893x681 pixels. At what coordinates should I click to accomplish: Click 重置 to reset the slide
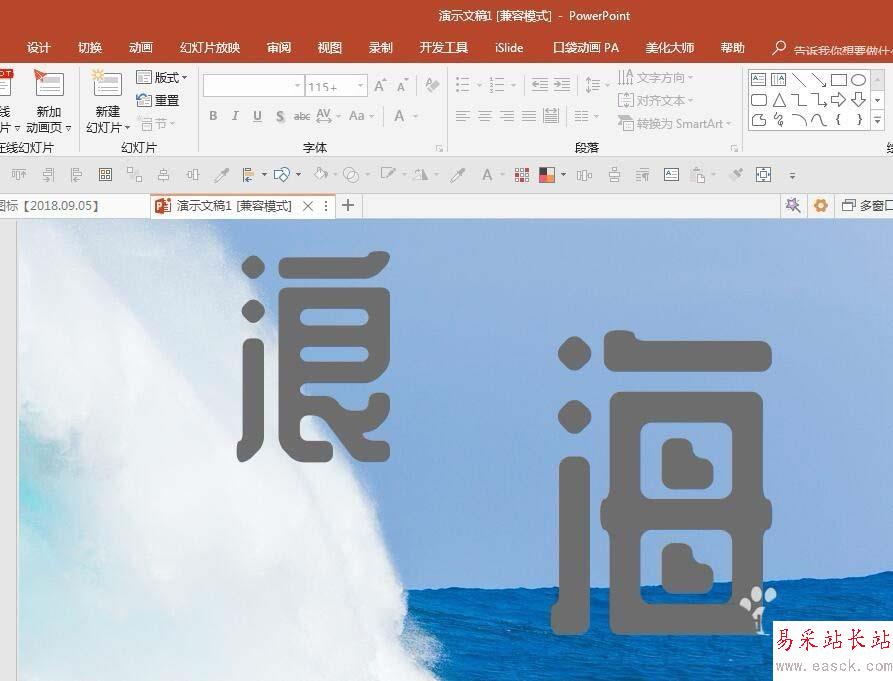click(158, 100)
